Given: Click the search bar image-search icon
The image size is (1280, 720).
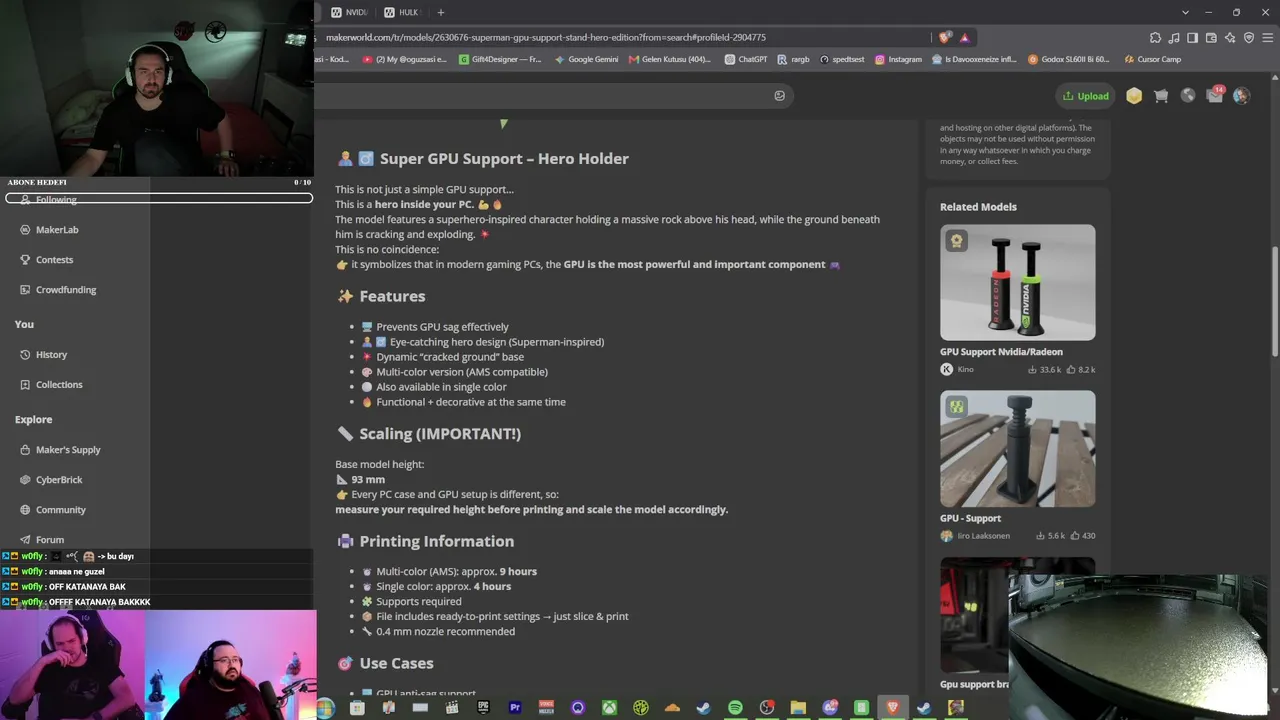Looking at the screenshot, I should tap(780, 96).
